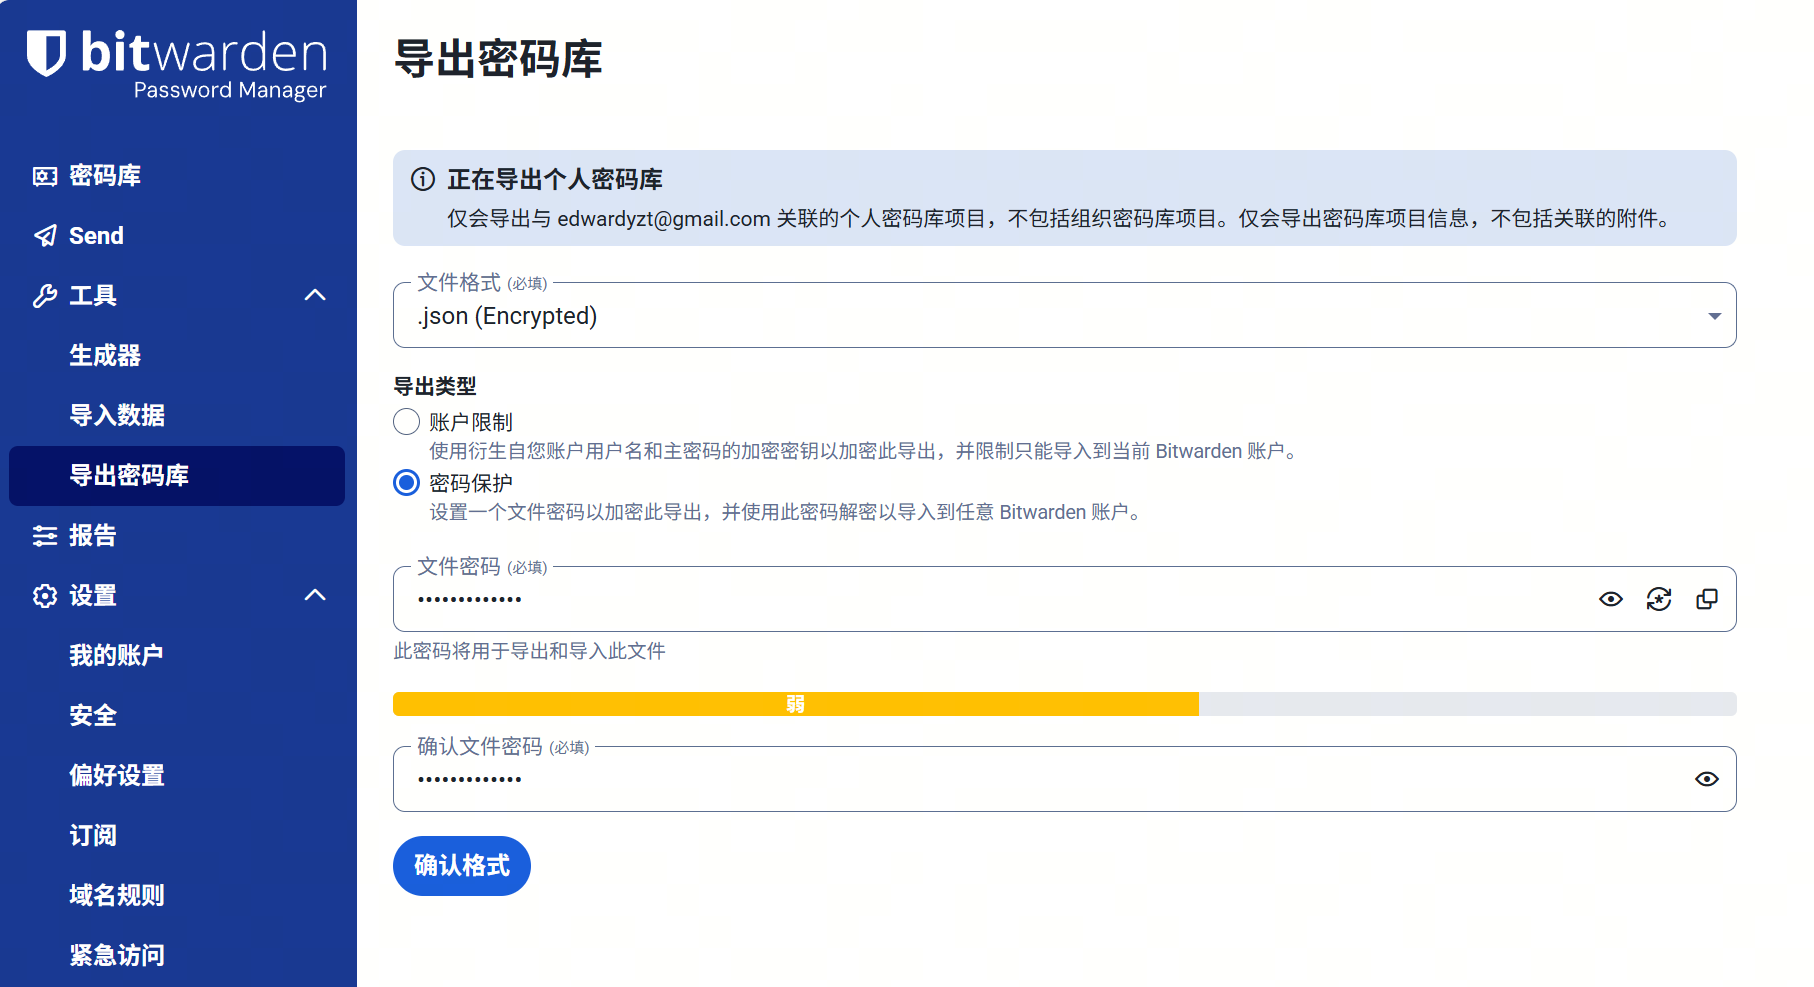This screenshot has width=1814, height=987.
Task: Open the 生成器 menu item
Action: 105,356
